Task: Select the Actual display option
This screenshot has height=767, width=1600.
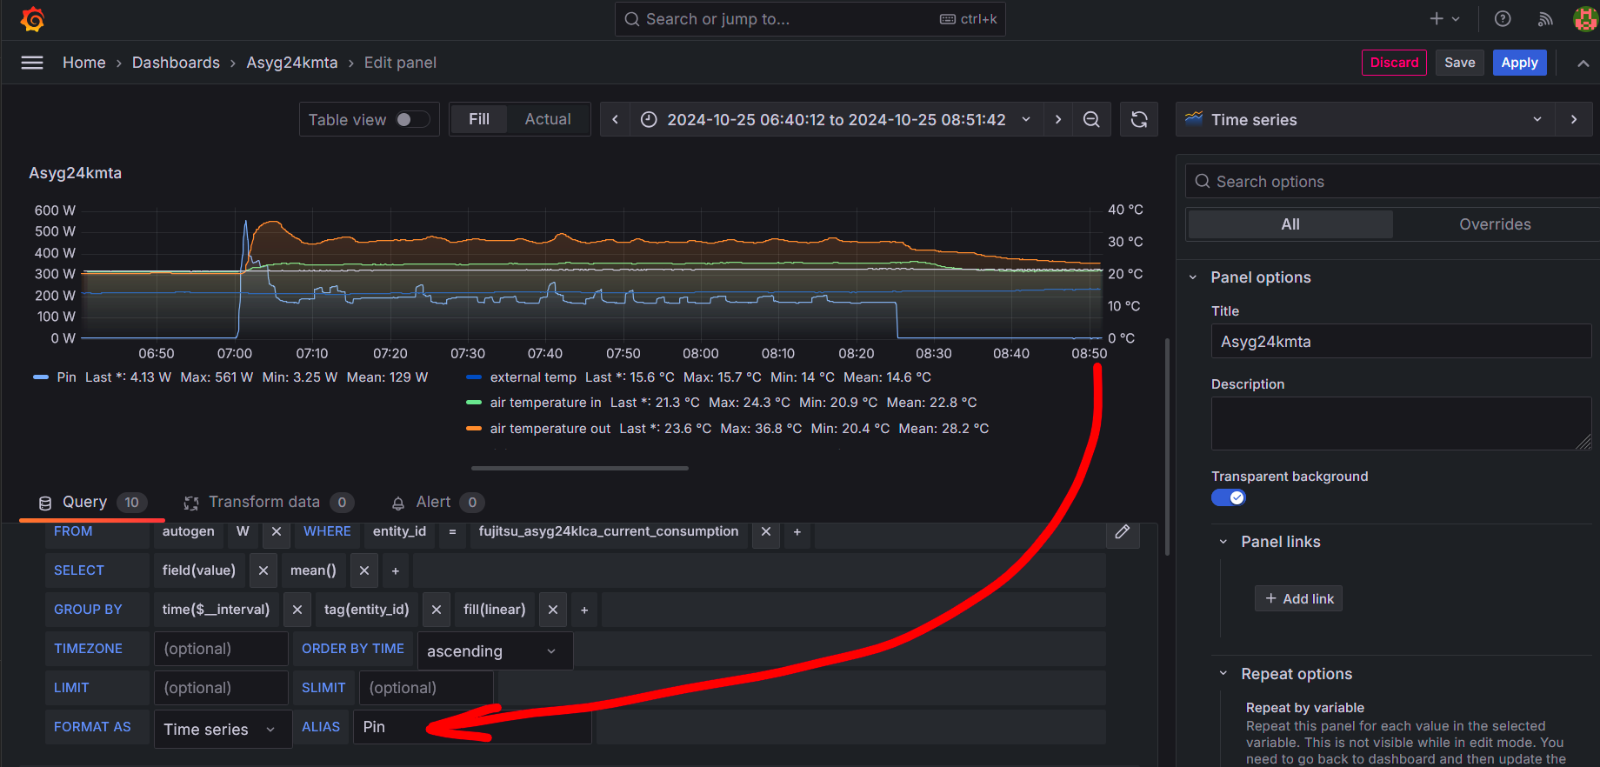Action: (548, 119)
